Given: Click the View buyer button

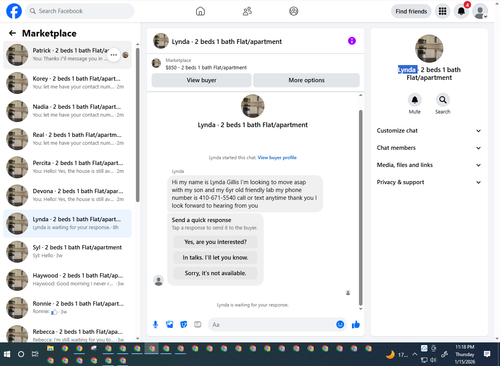Looking at the screenshot, I should coord(201,80).
